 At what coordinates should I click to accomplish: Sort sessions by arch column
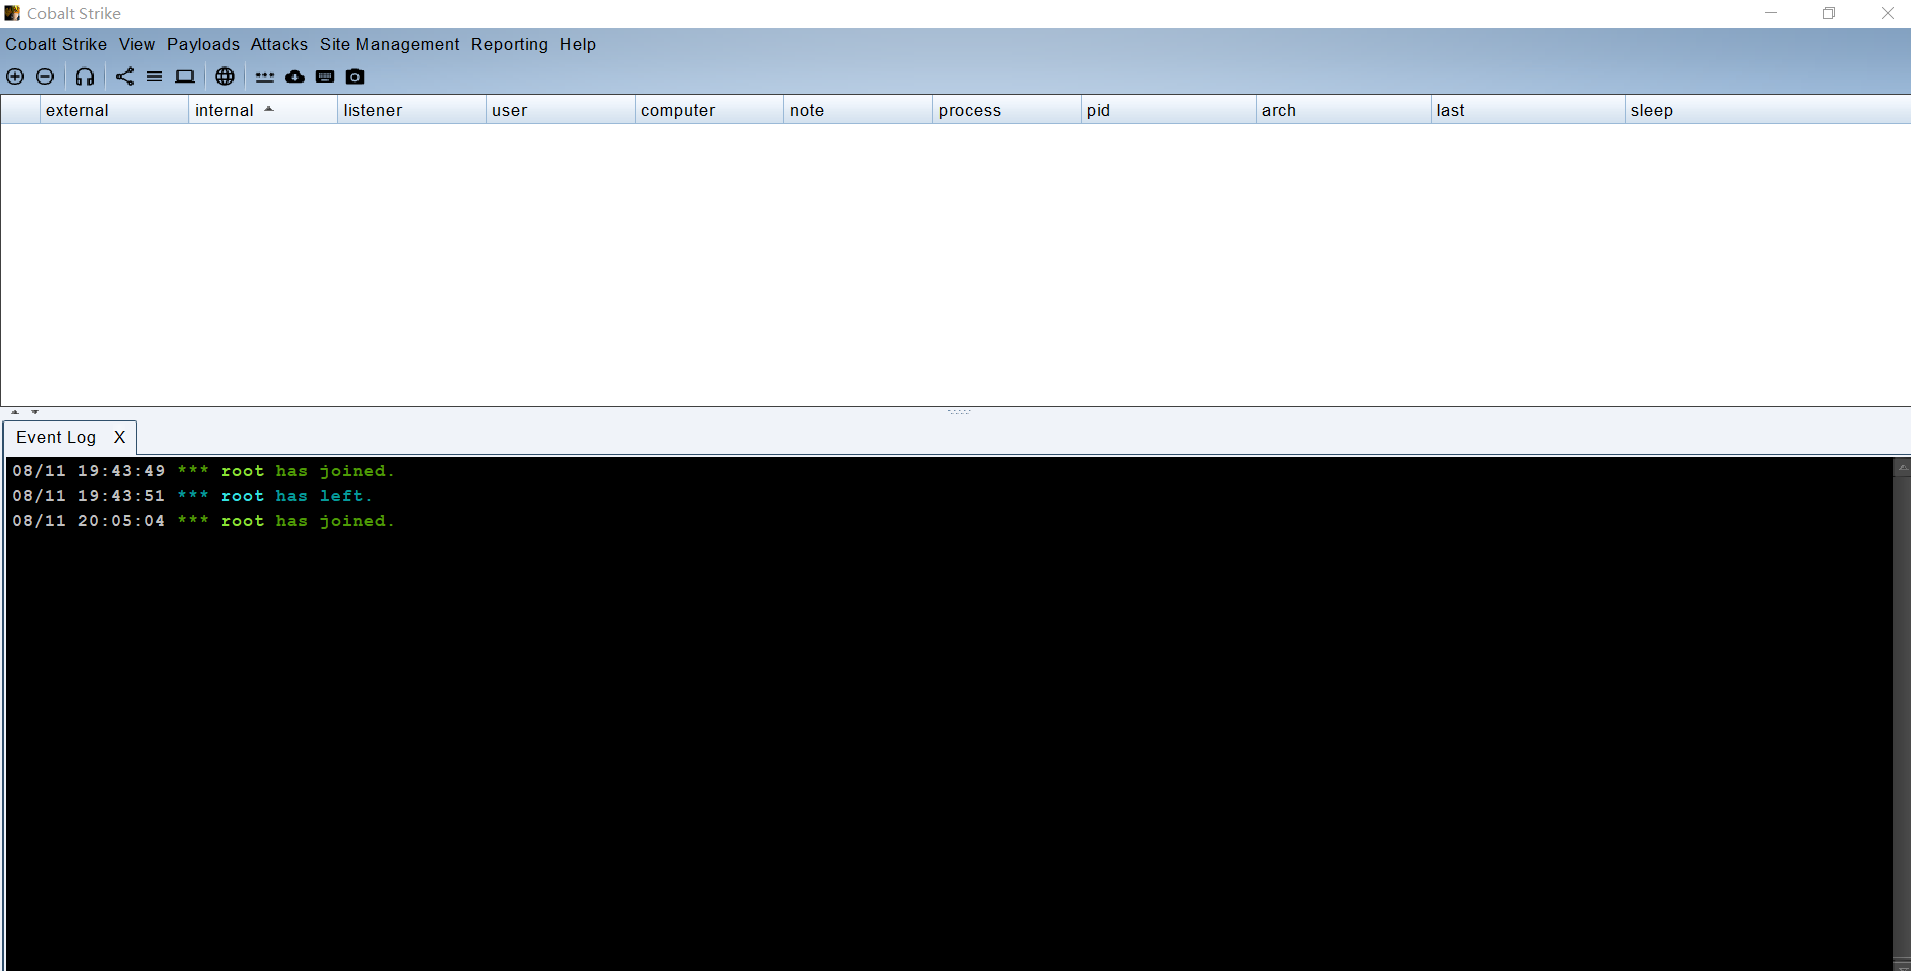[x=1343, y=110]
